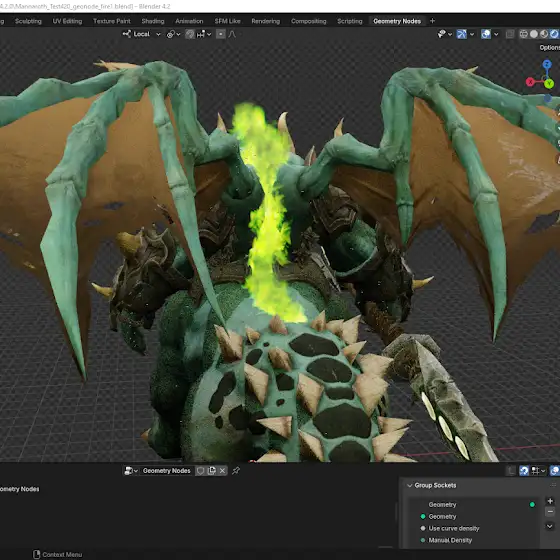Select the SFM Like workspace tab
Screen dimensions: 560x560
coord(228,21)
